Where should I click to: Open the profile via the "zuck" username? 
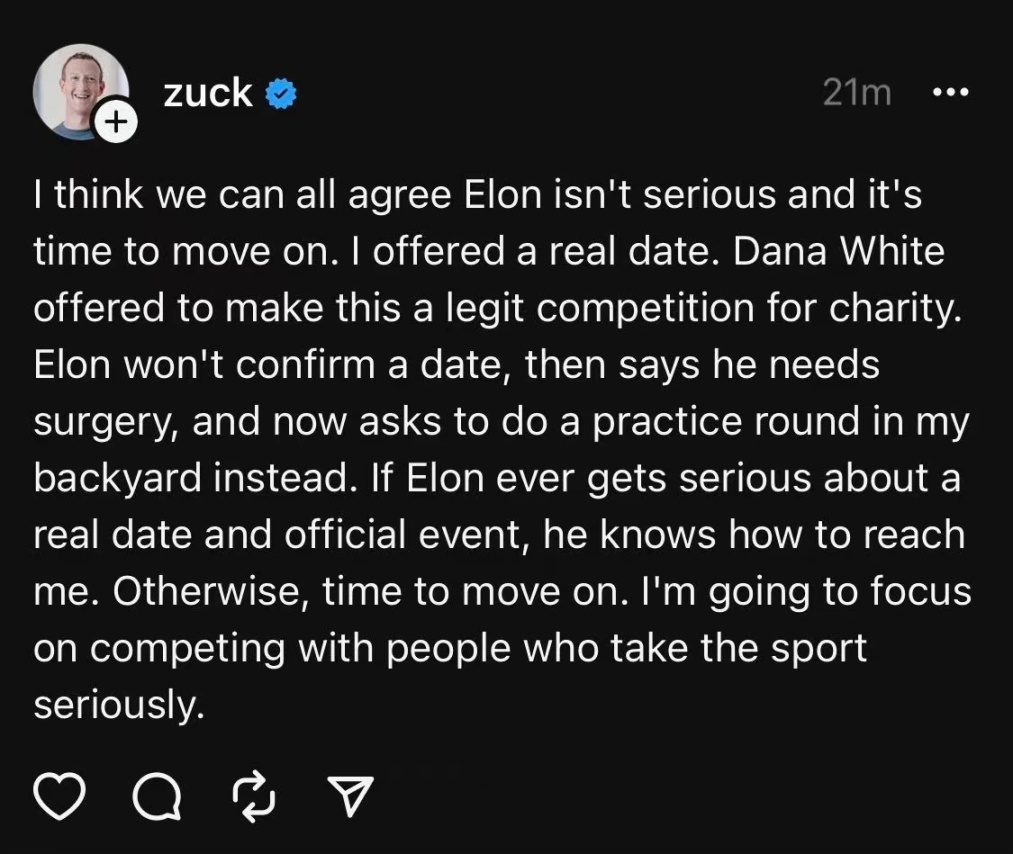[x=207, y=93]
